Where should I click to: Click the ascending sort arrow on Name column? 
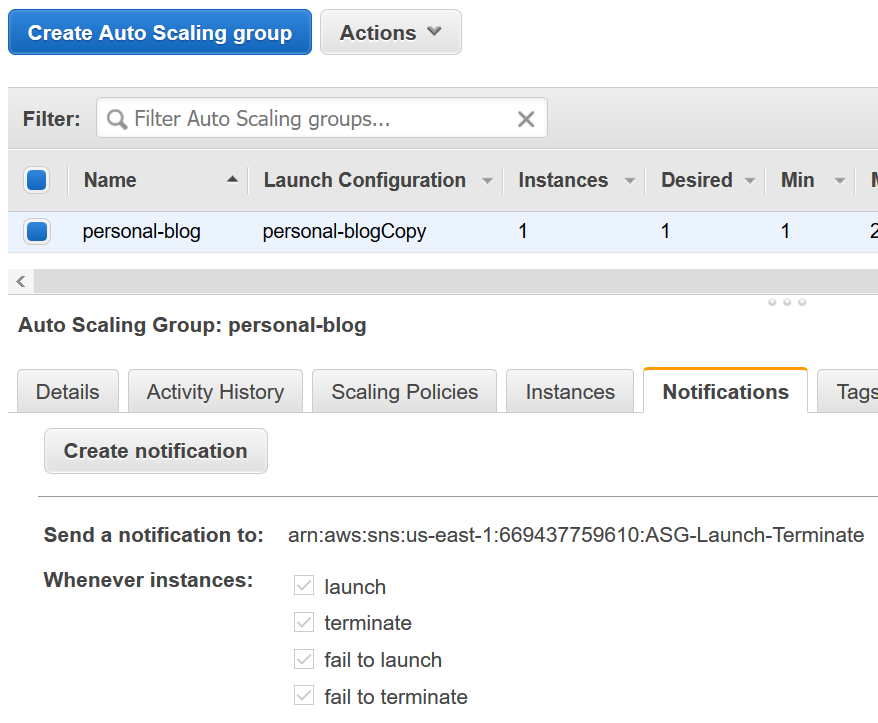click(x=234, y=180)
